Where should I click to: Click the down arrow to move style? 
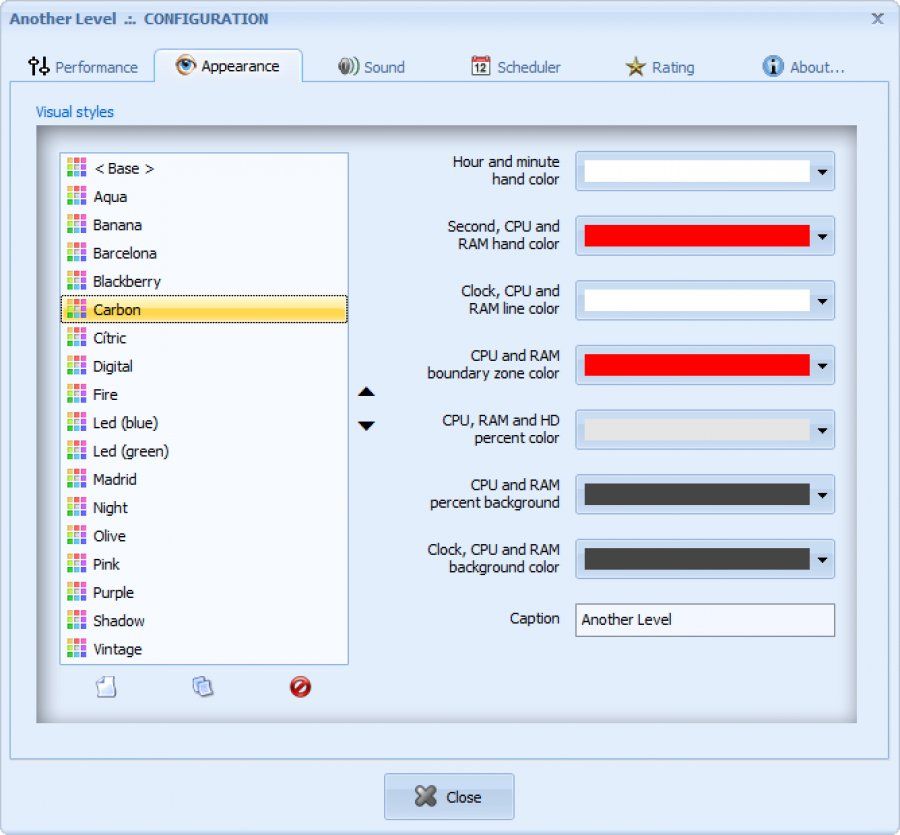point(367,425)
